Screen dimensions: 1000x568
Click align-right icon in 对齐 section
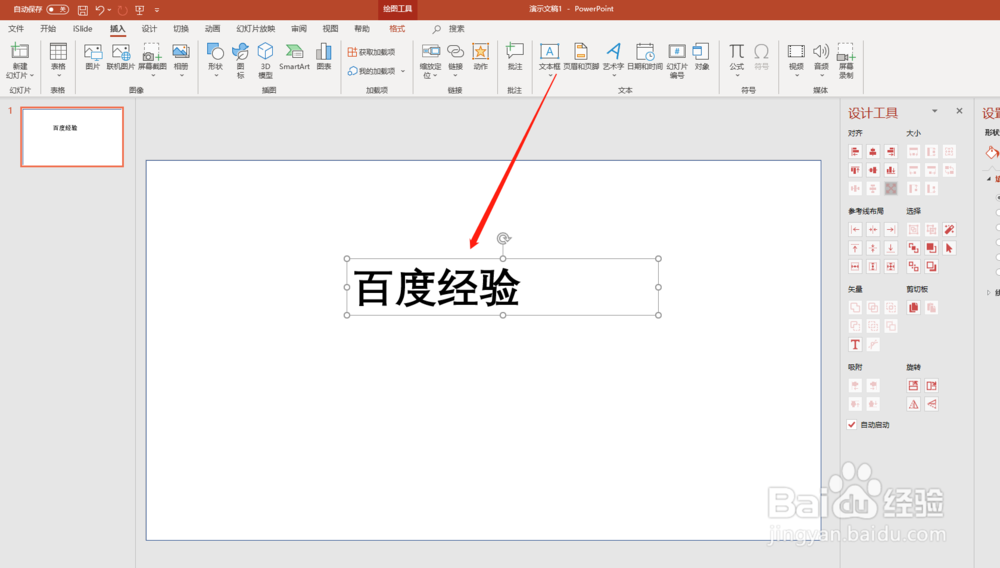point(891,152)
